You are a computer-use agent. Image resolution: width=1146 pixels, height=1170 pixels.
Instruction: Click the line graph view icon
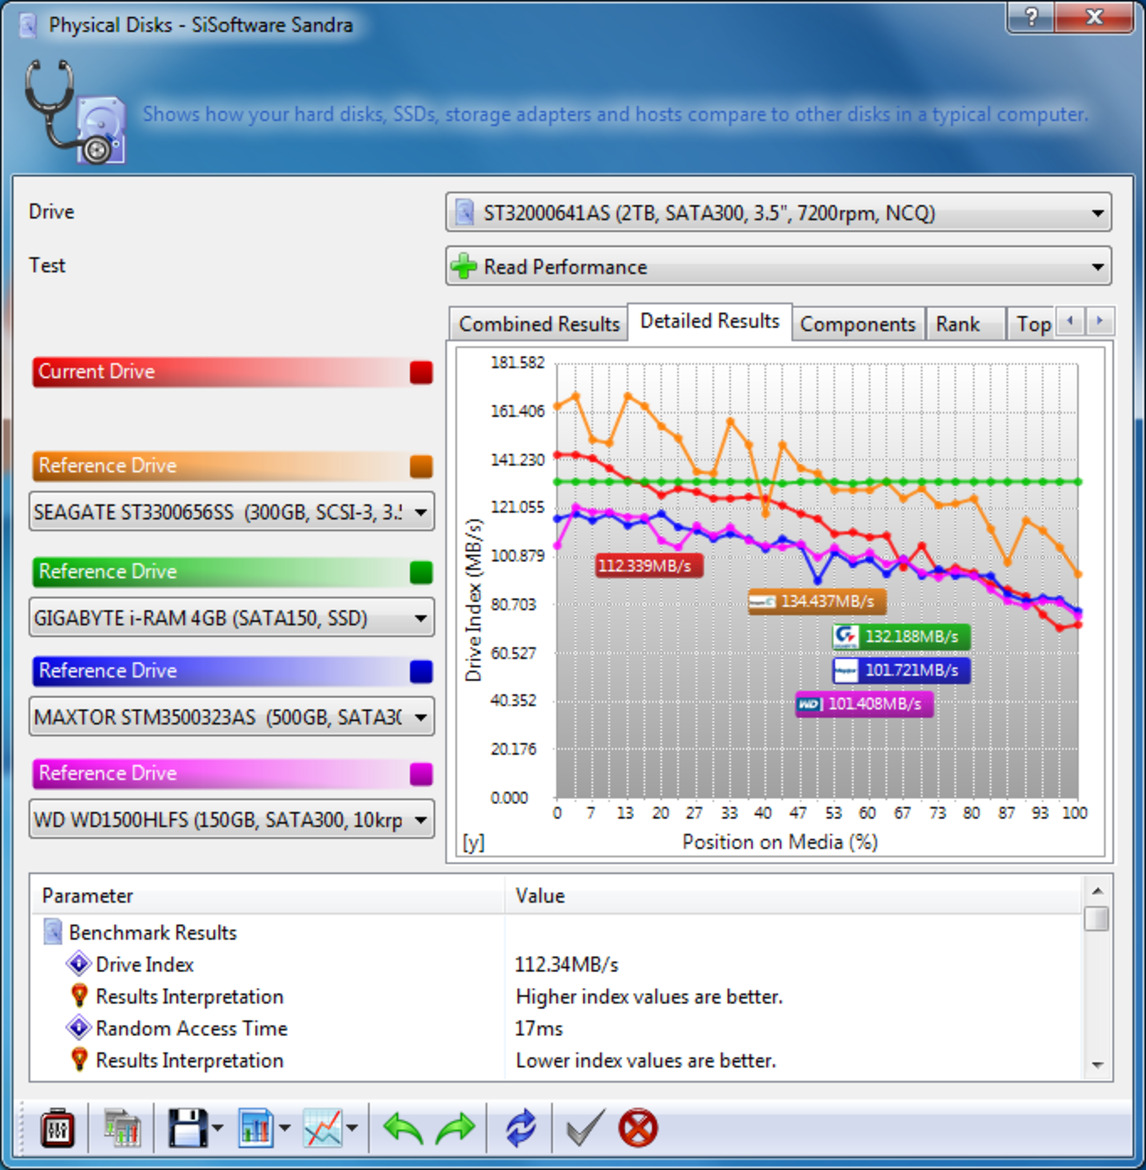tap(323, 1128)
